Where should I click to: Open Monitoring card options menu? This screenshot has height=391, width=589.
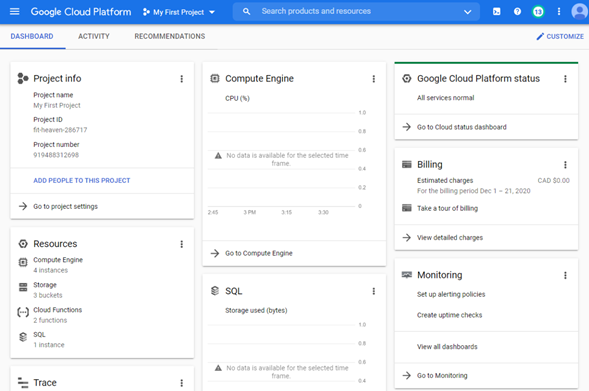click(565, 275)
